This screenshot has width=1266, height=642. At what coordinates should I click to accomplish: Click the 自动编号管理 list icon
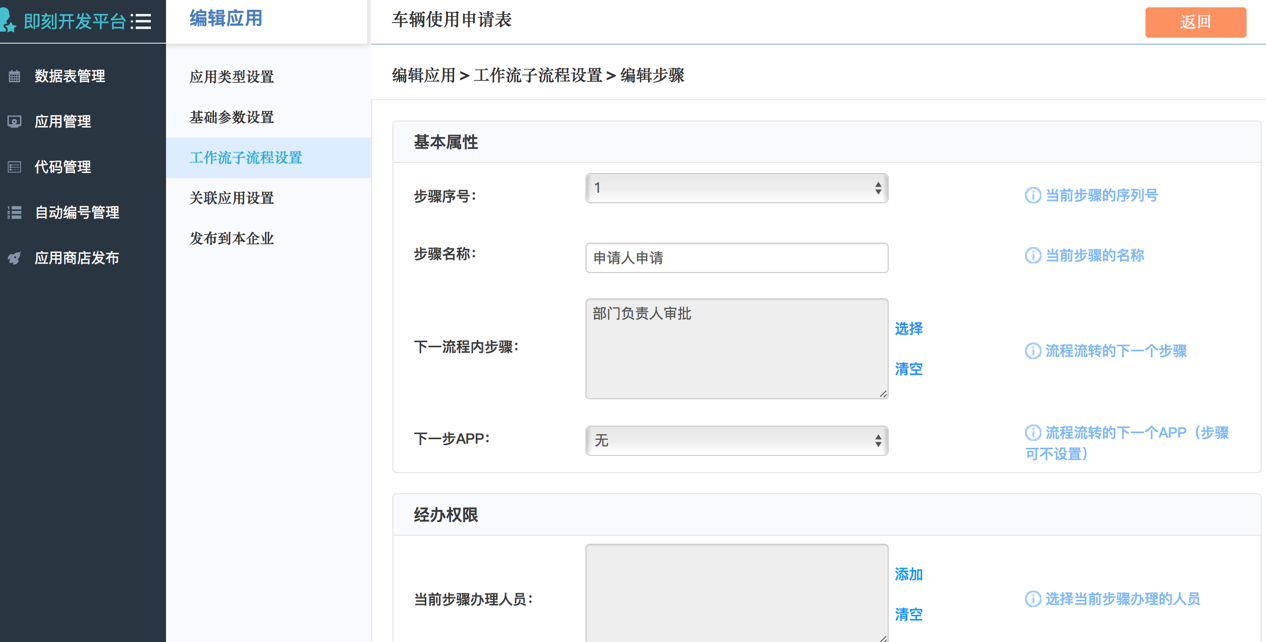[15, 212]
